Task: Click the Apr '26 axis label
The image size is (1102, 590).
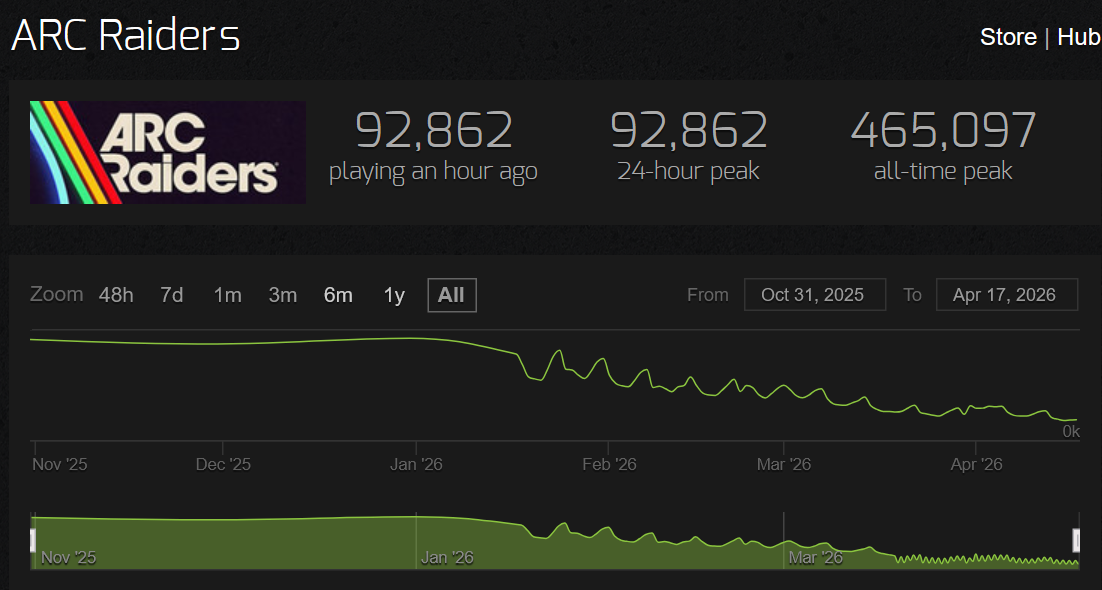Action: tap(976, 464)
